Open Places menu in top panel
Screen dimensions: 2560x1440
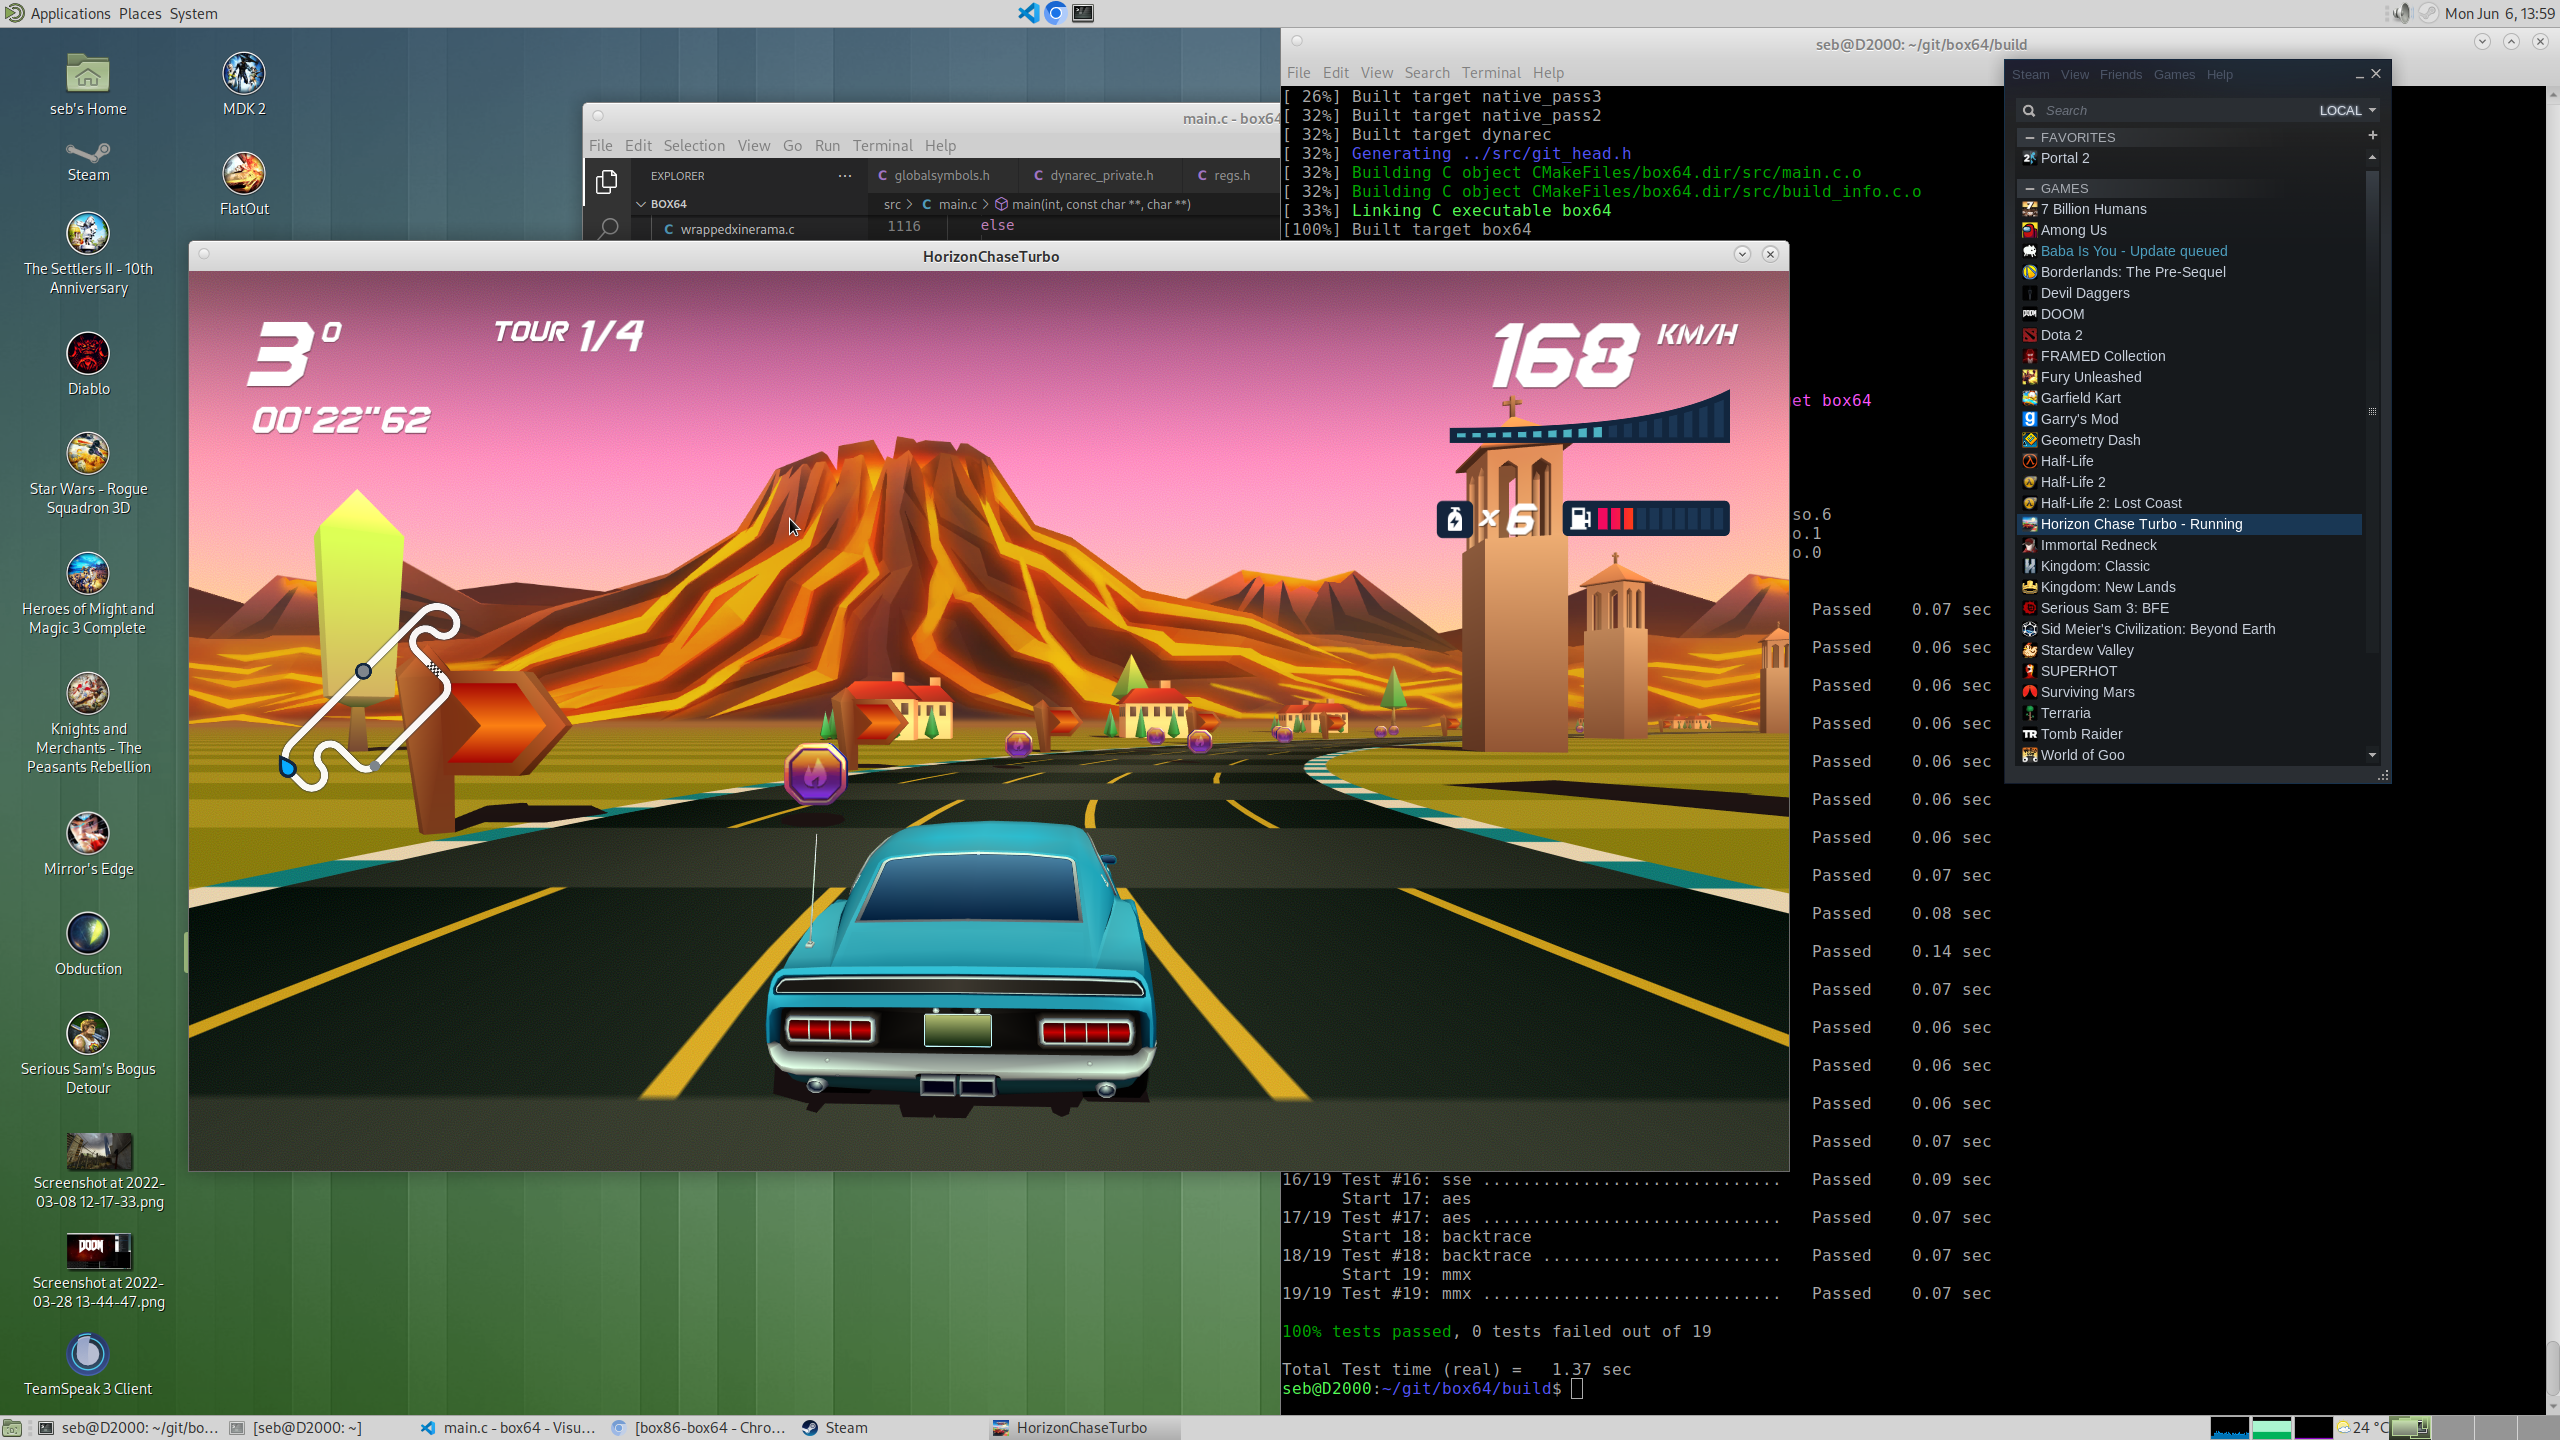[140, 13]
